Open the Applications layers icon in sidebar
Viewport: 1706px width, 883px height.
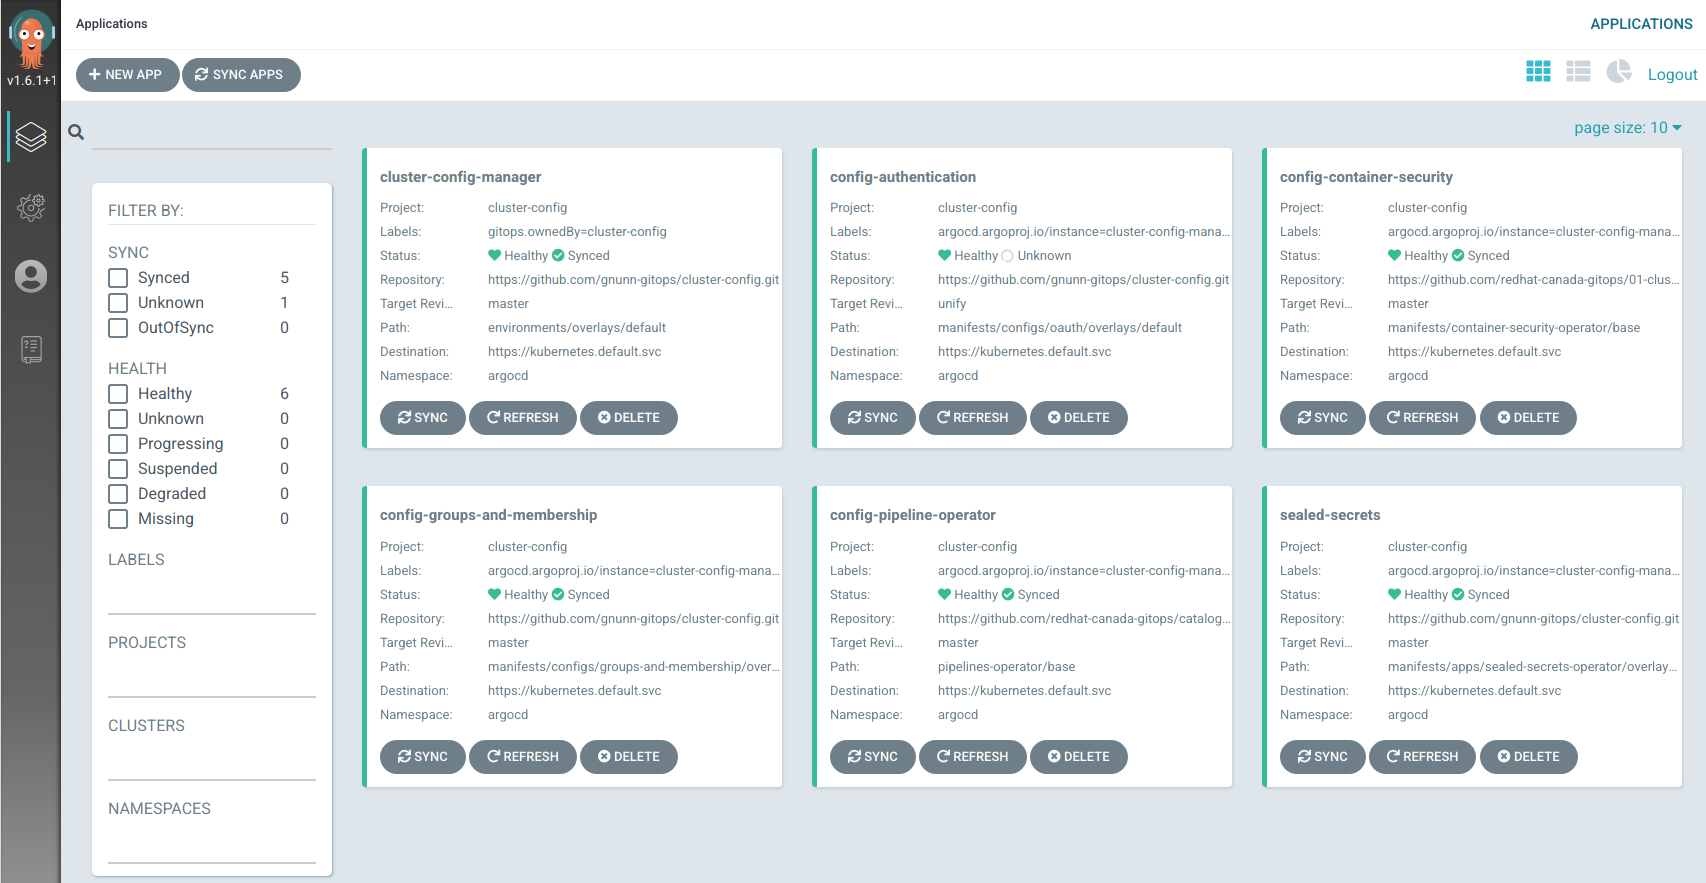click(31, 137)
